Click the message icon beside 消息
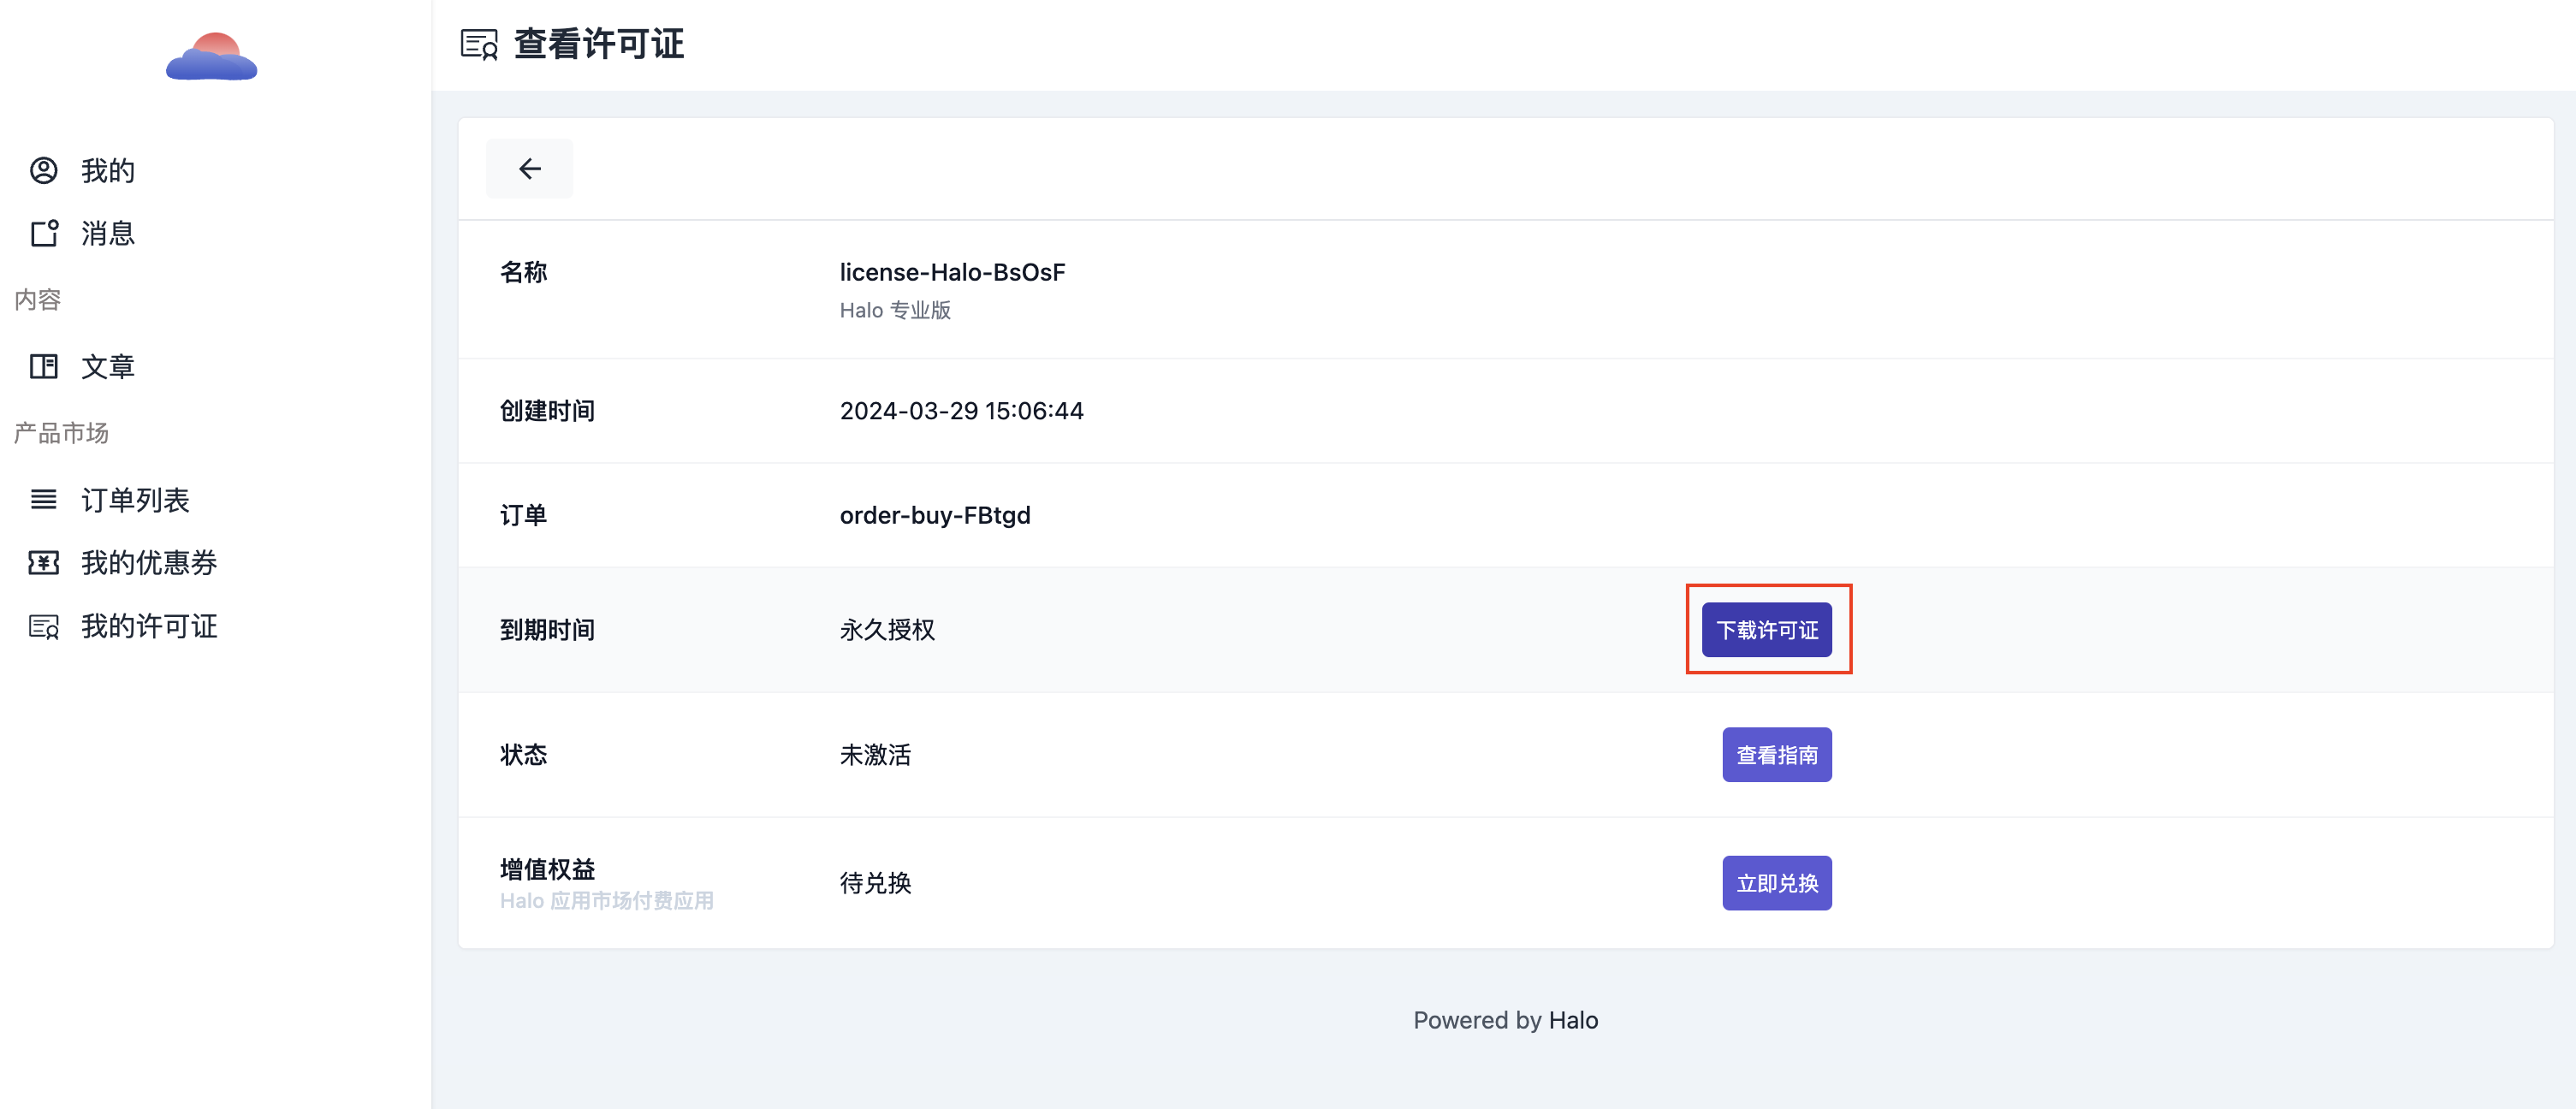 (x=44, y=233)
